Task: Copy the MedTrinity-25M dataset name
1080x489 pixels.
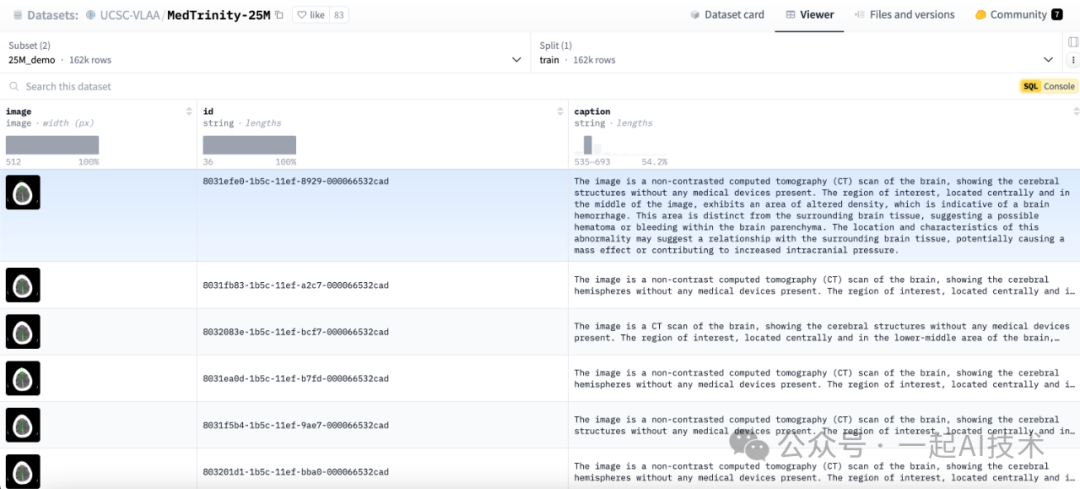Action: click(x=279, y=15)
